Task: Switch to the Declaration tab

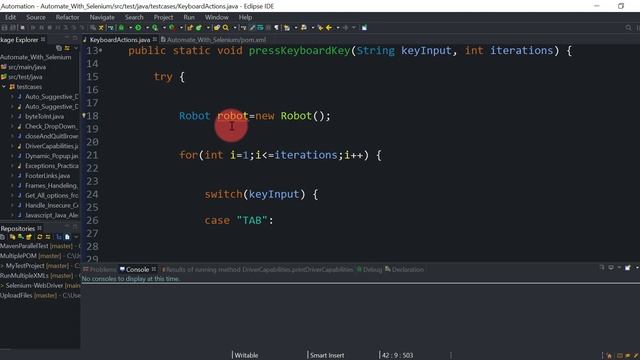Action: [404, 269]
